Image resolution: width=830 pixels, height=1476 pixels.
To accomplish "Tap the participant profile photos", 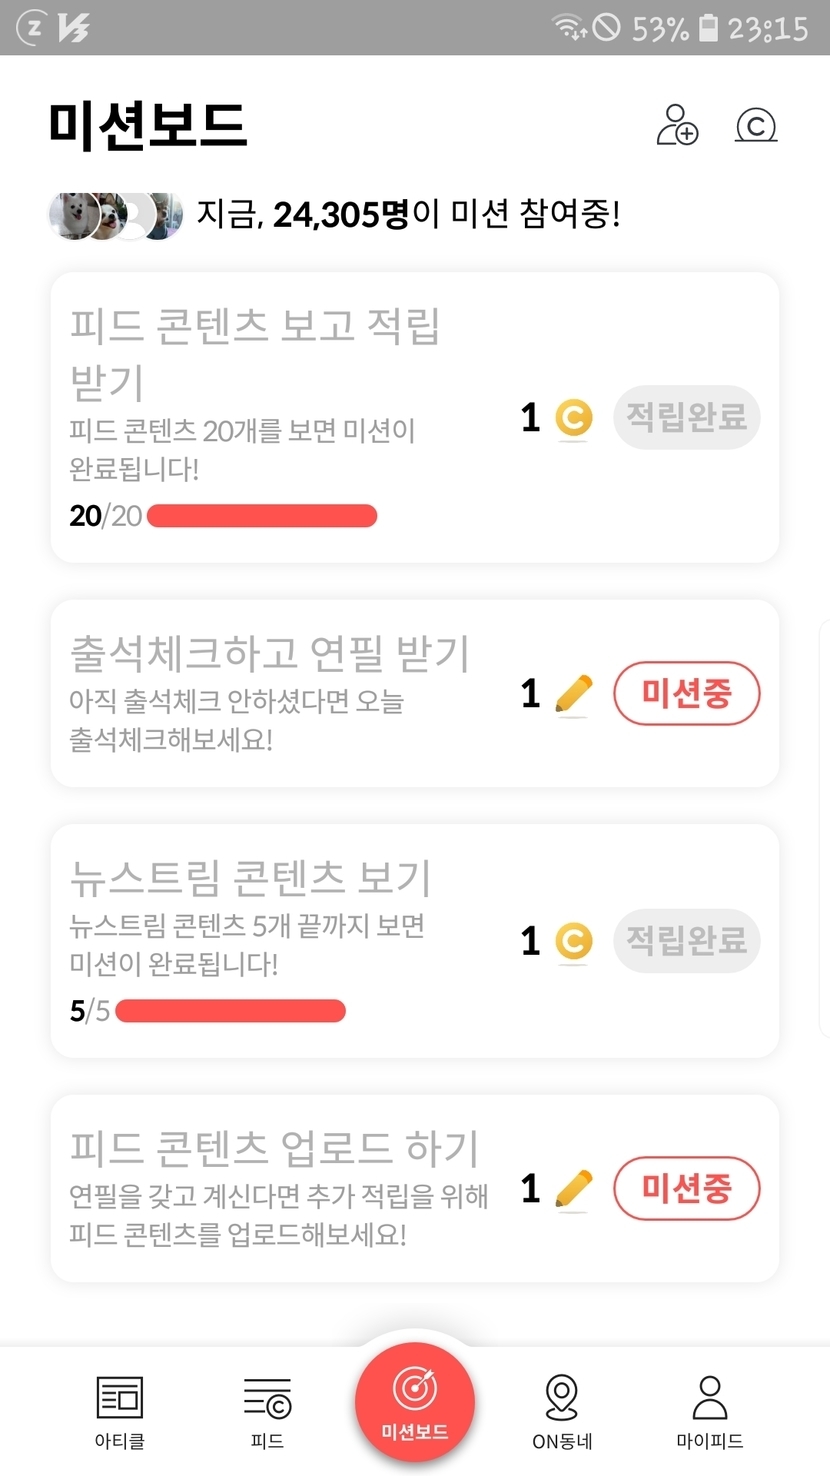I will [x=116, y=215].
